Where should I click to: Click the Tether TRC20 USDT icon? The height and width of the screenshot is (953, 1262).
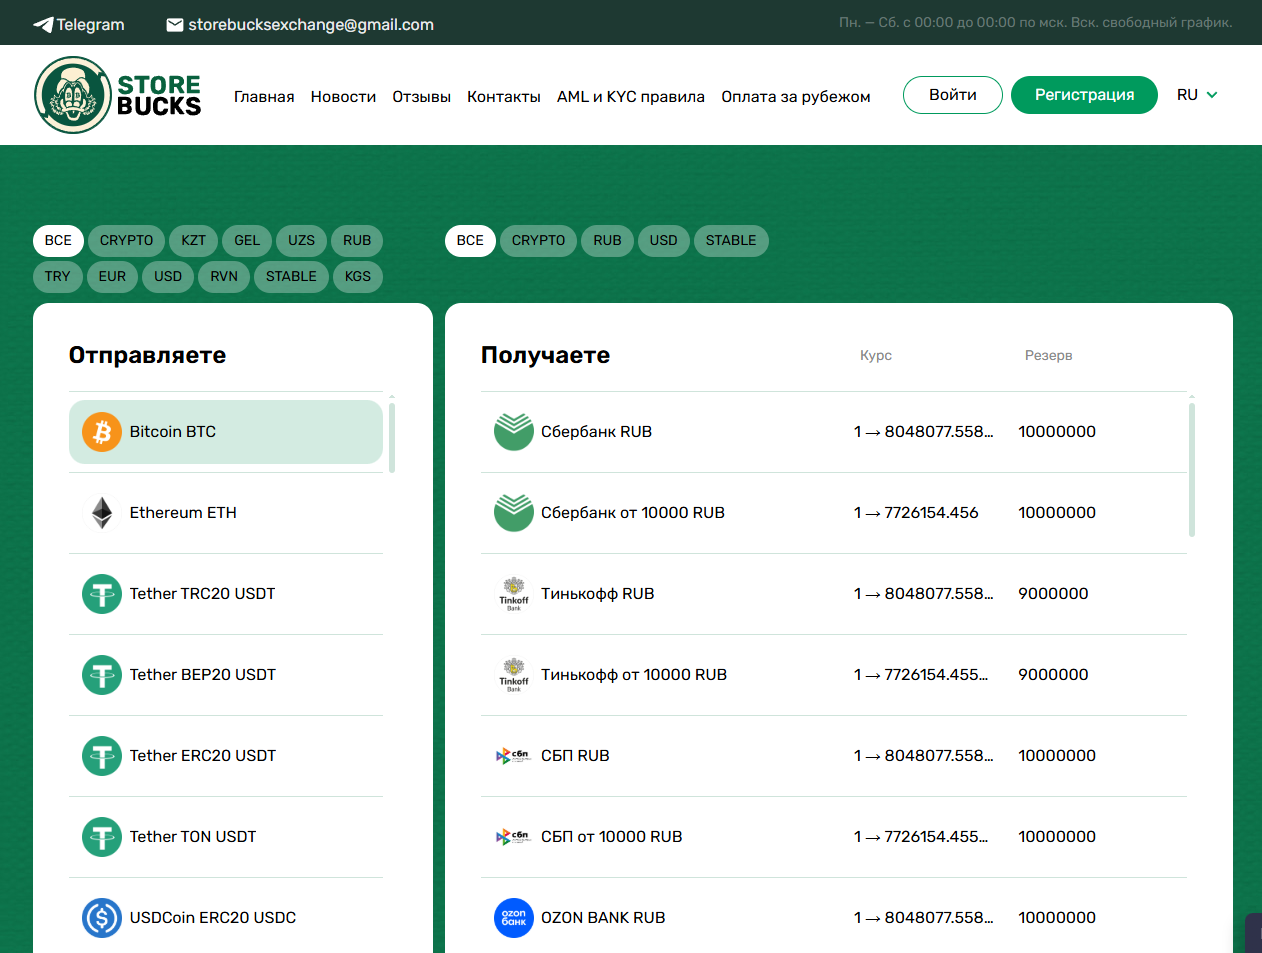(x=102, y=594)
